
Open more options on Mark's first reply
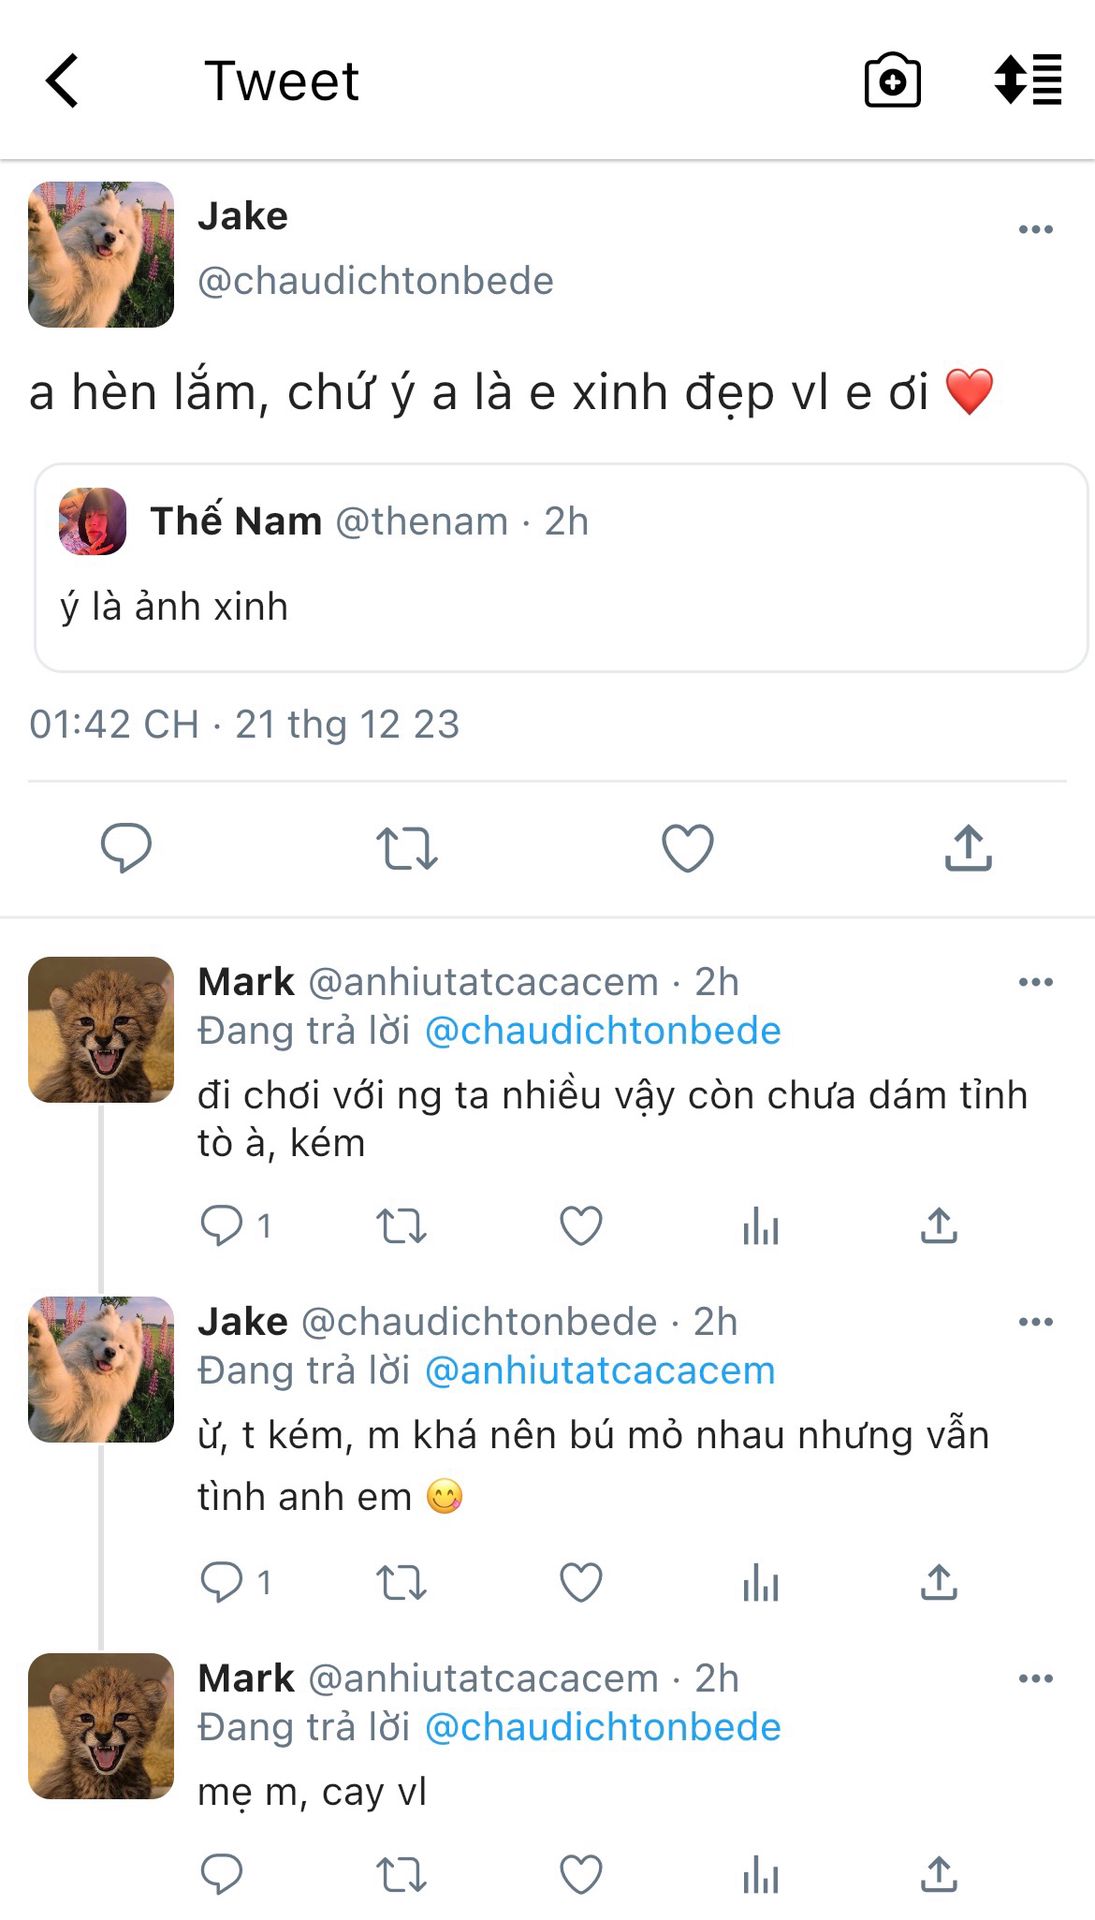coord(1035,982)
